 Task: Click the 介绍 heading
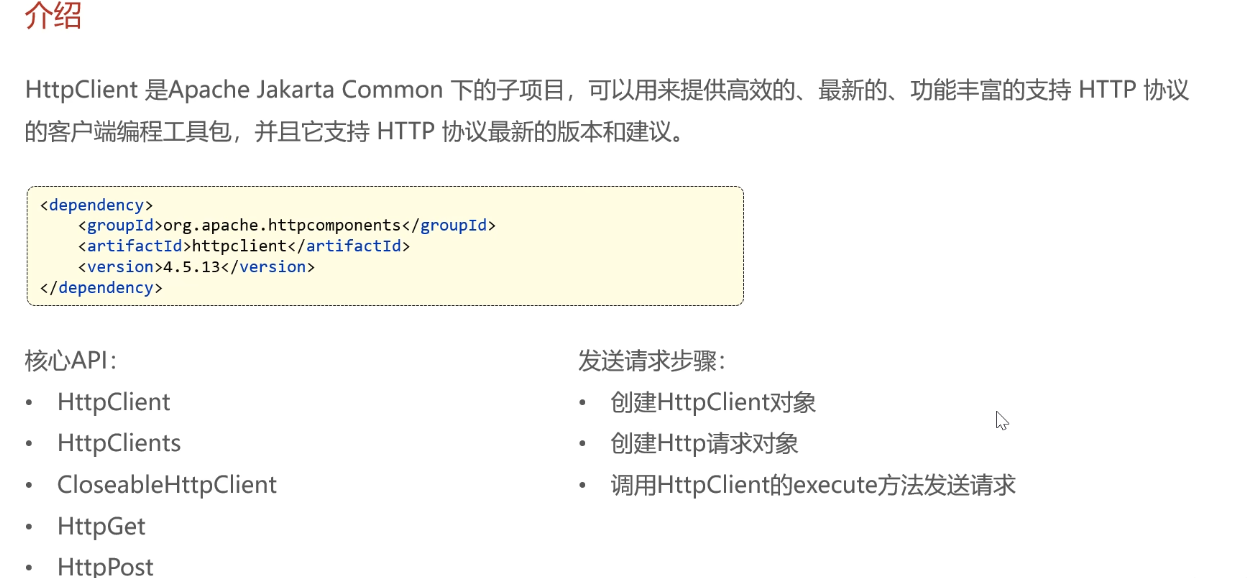[x=54, y=16]
